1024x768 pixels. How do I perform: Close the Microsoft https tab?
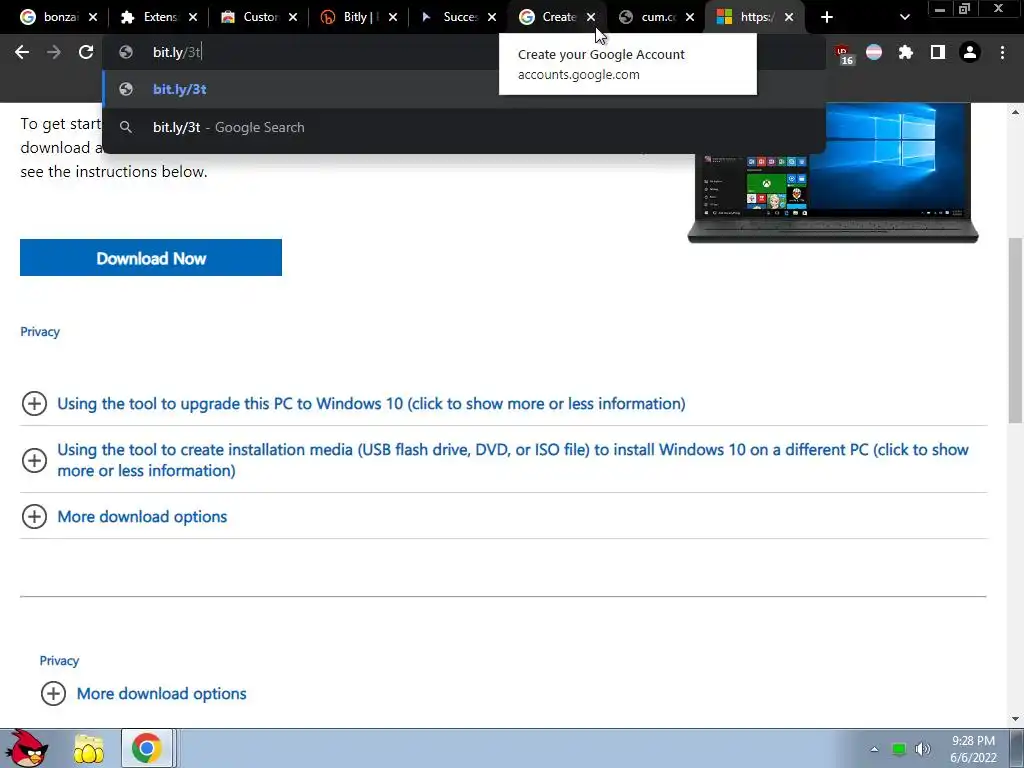click(789, 17)
